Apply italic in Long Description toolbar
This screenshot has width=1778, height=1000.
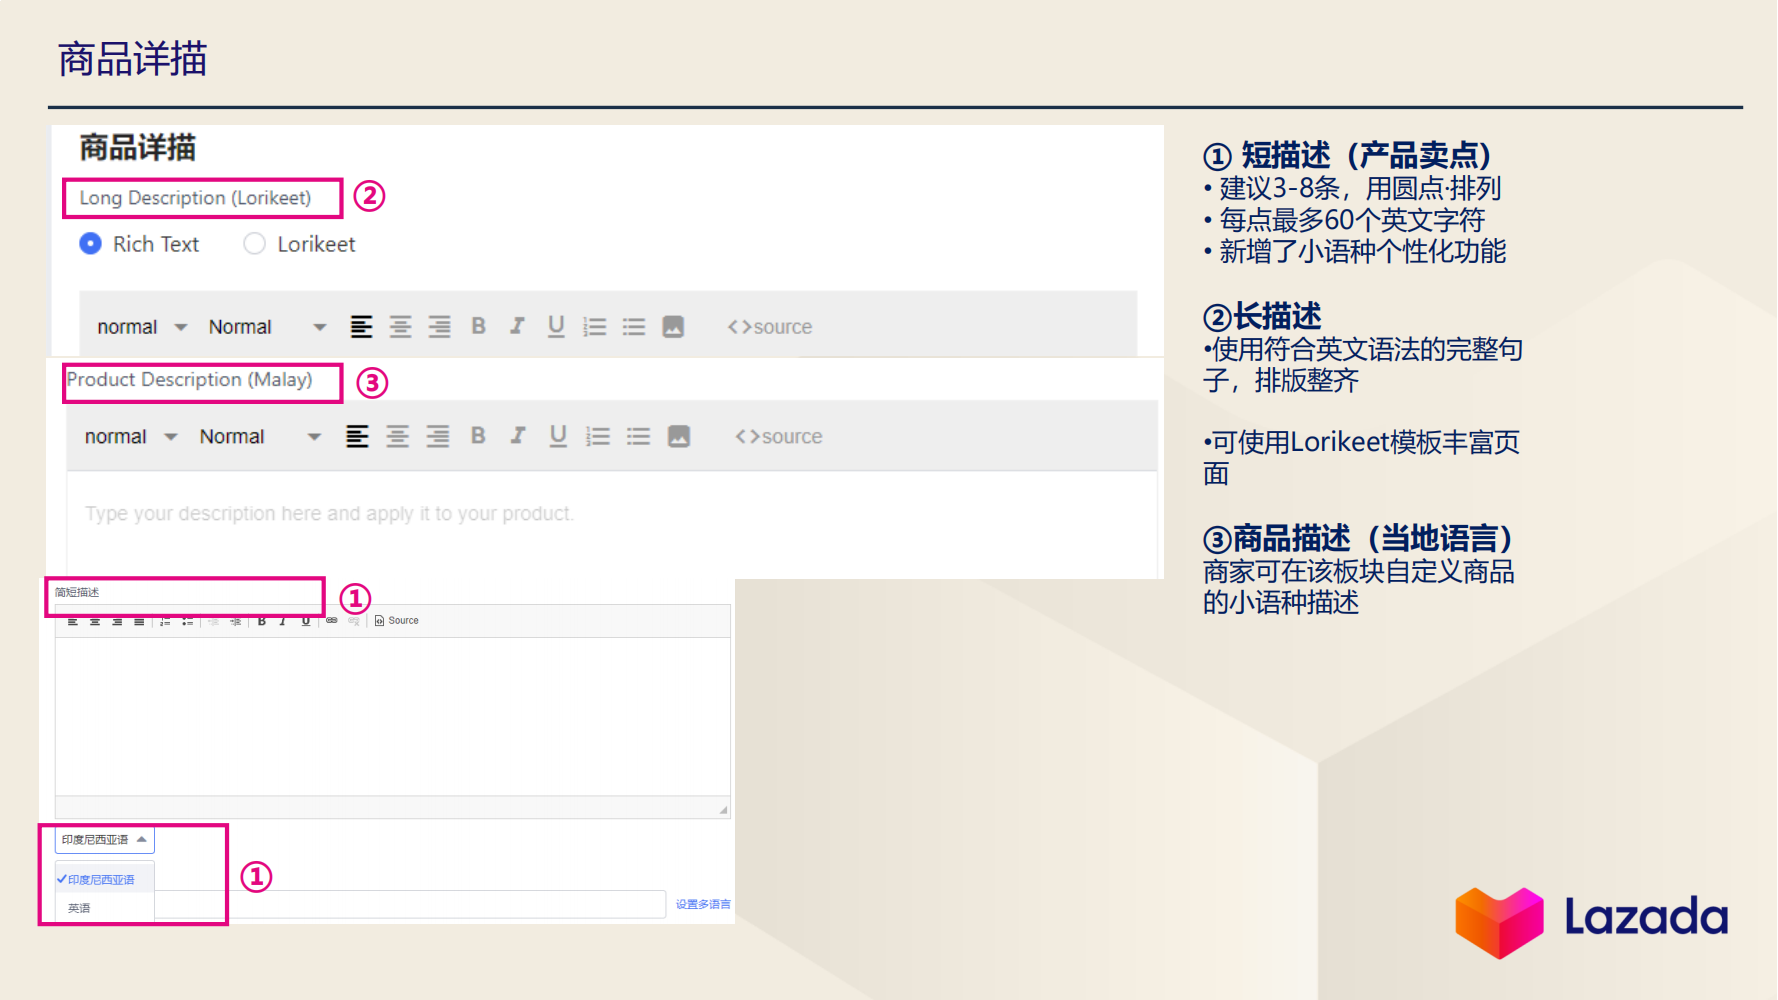tap(517, 326)
